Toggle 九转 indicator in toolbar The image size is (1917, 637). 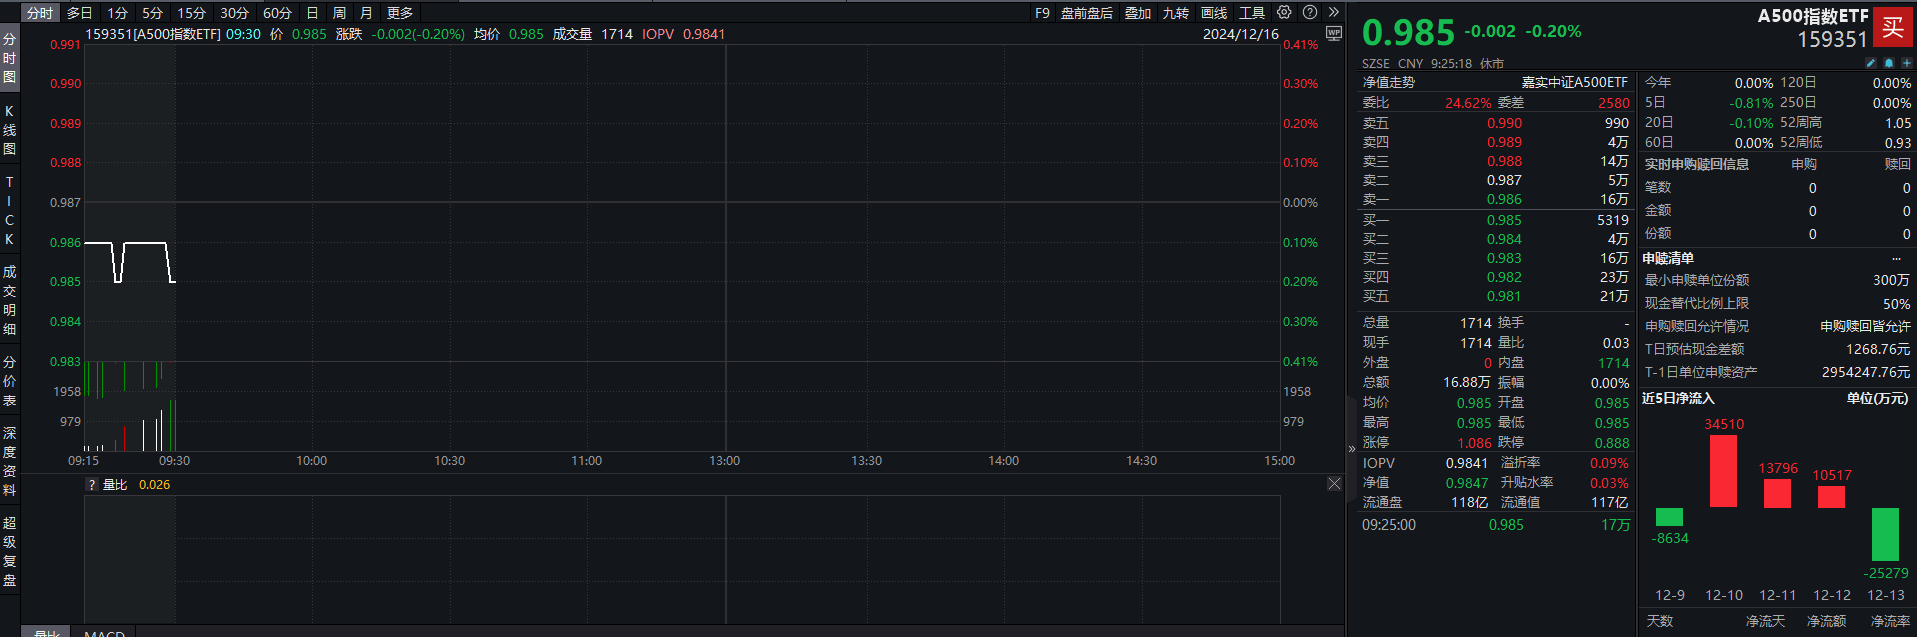click(x=1176, y=13)
